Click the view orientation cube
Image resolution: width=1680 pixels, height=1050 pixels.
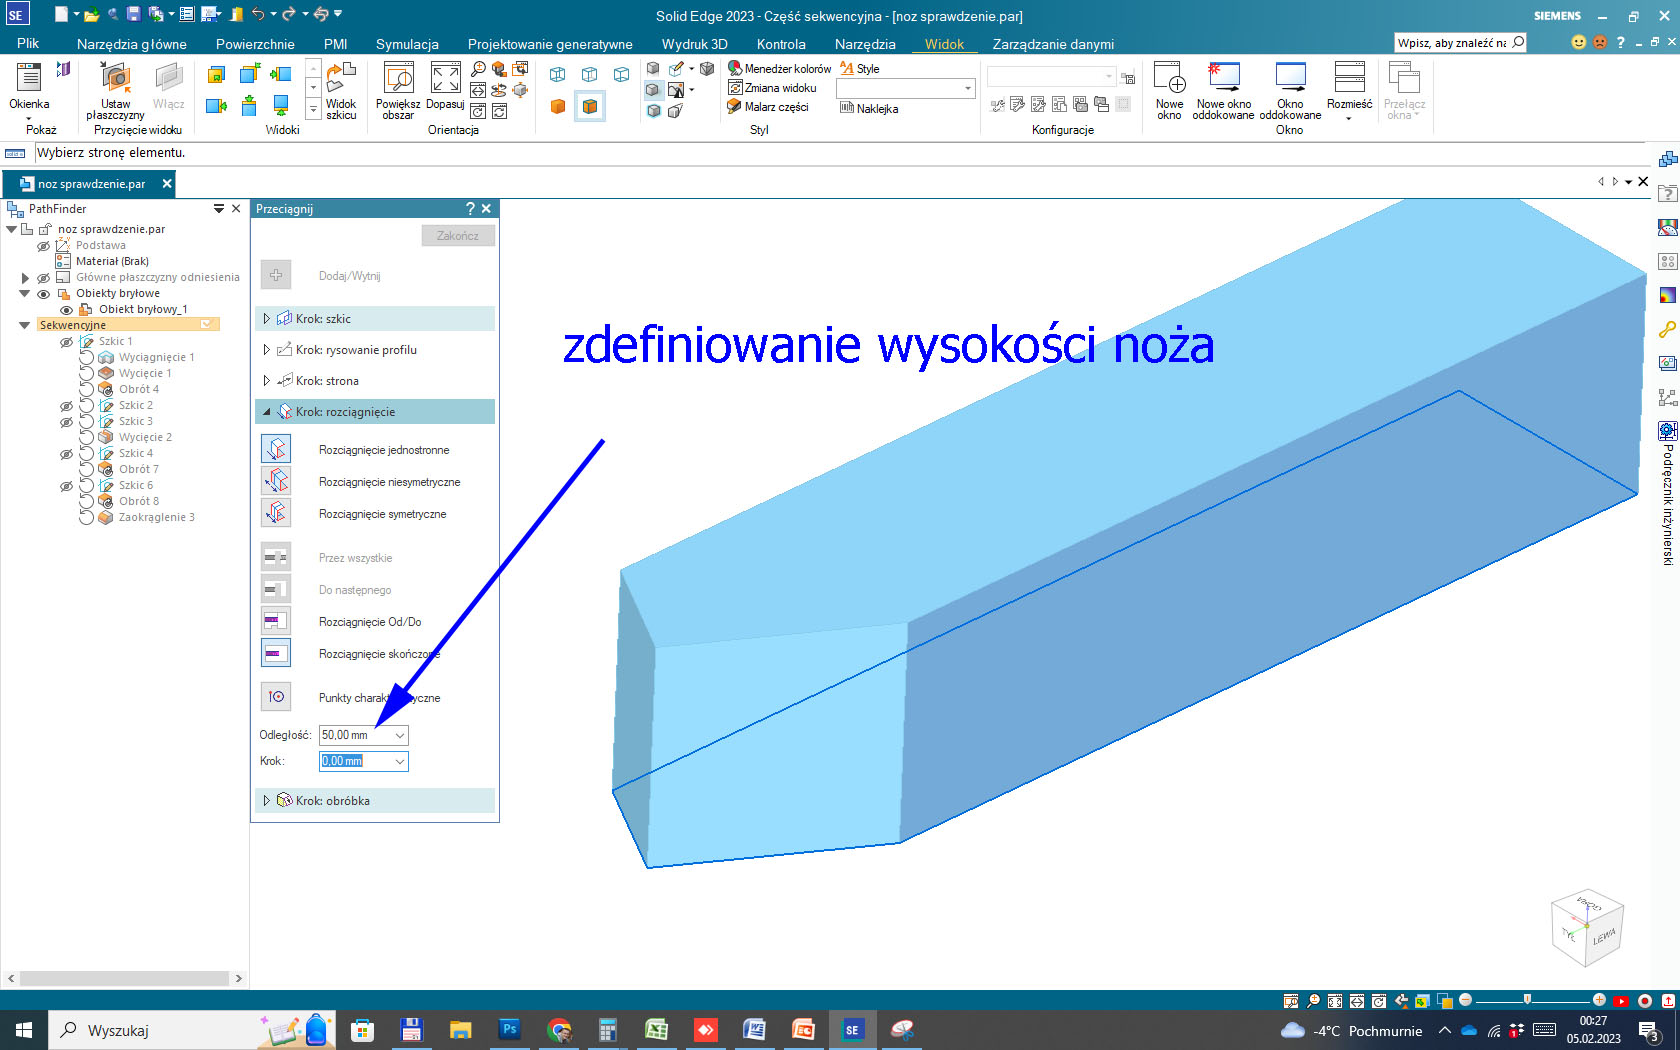1587,926
